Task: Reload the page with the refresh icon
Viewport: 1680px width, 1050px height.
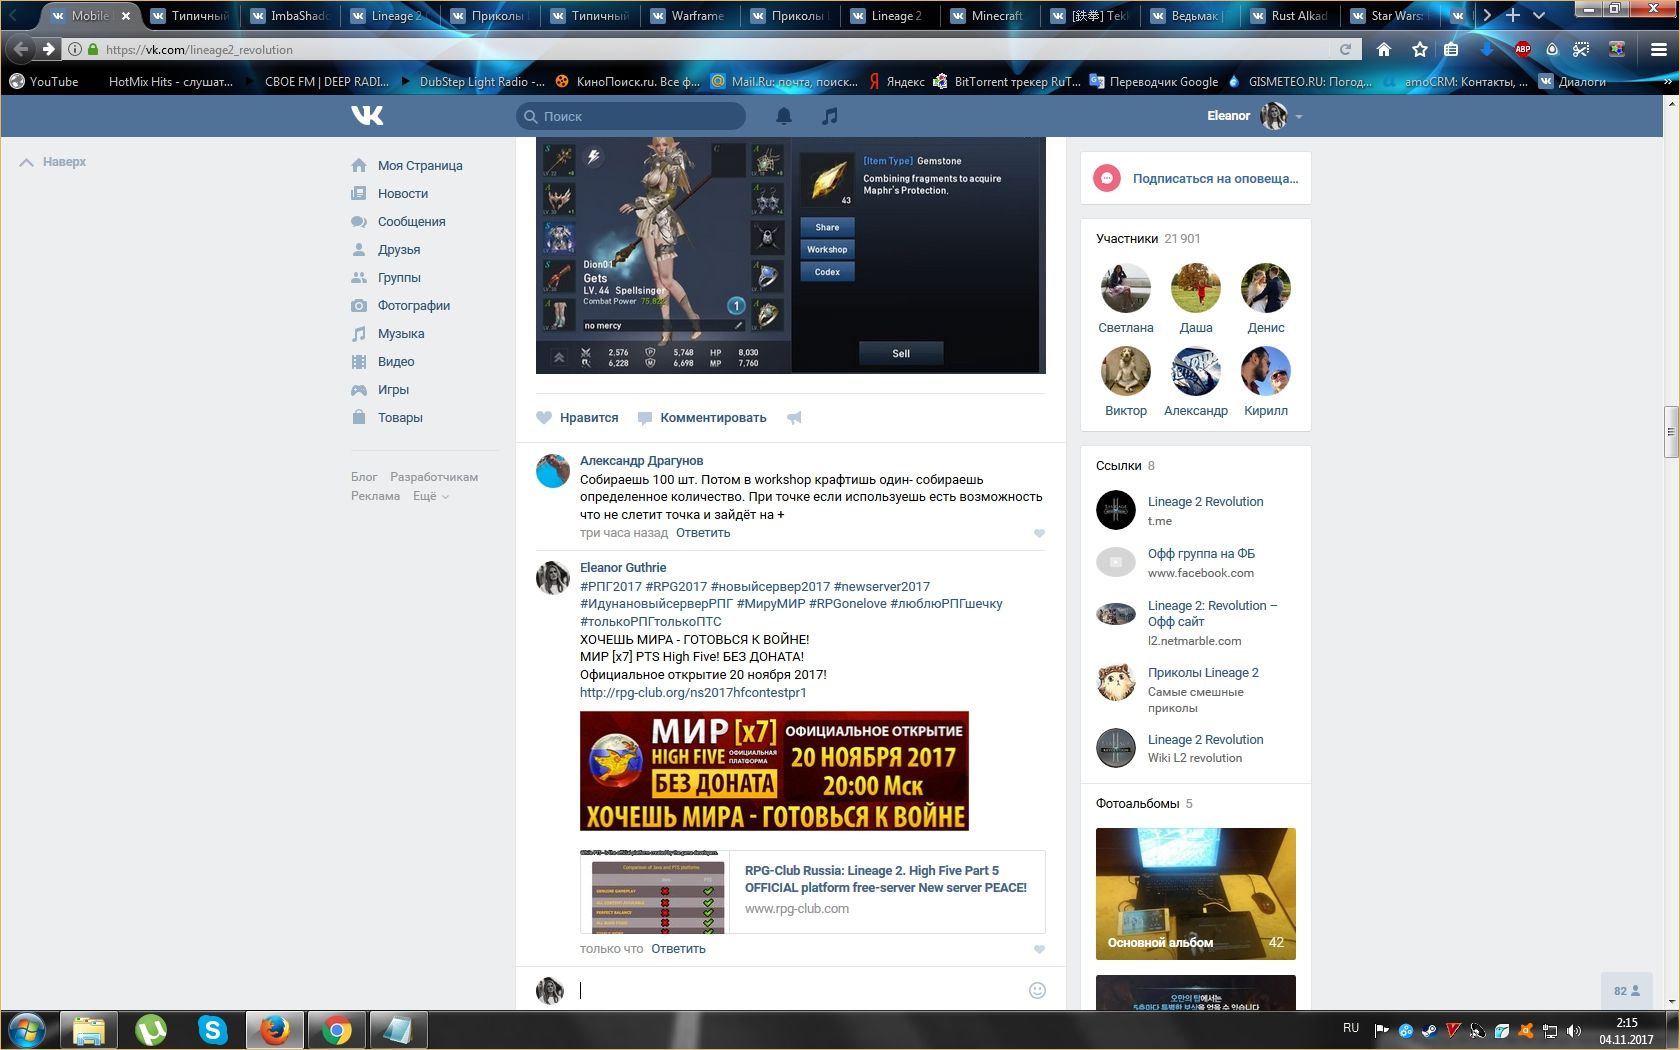Action: [1345, 49]
